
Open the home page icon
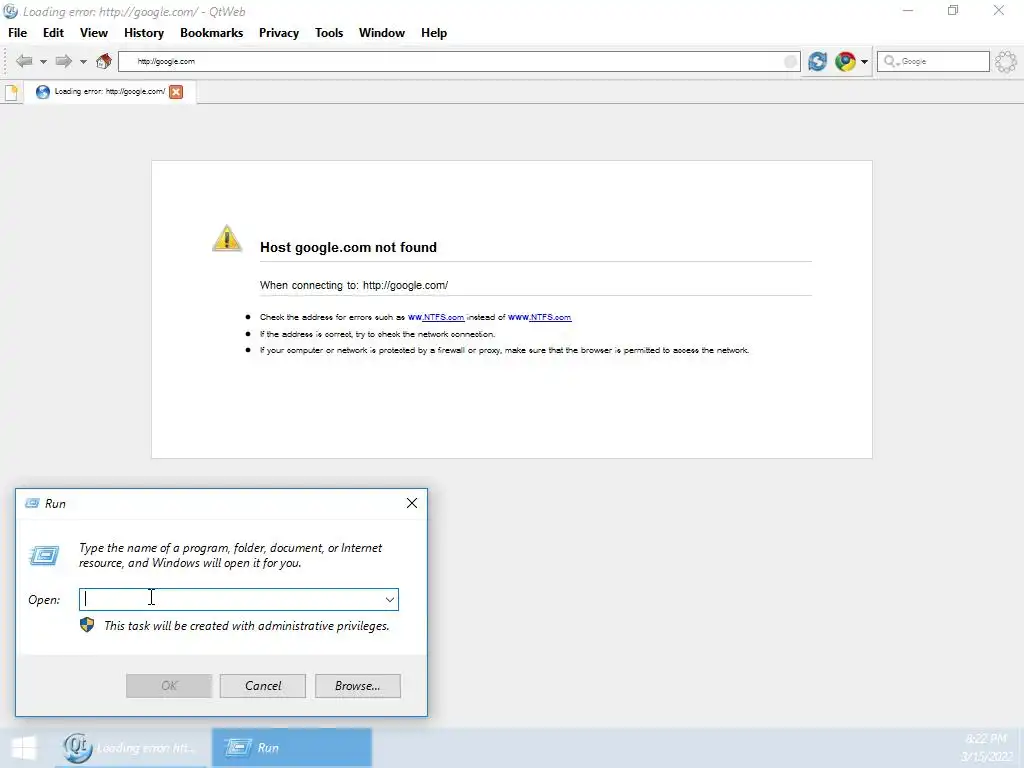[x=103, y=61]
